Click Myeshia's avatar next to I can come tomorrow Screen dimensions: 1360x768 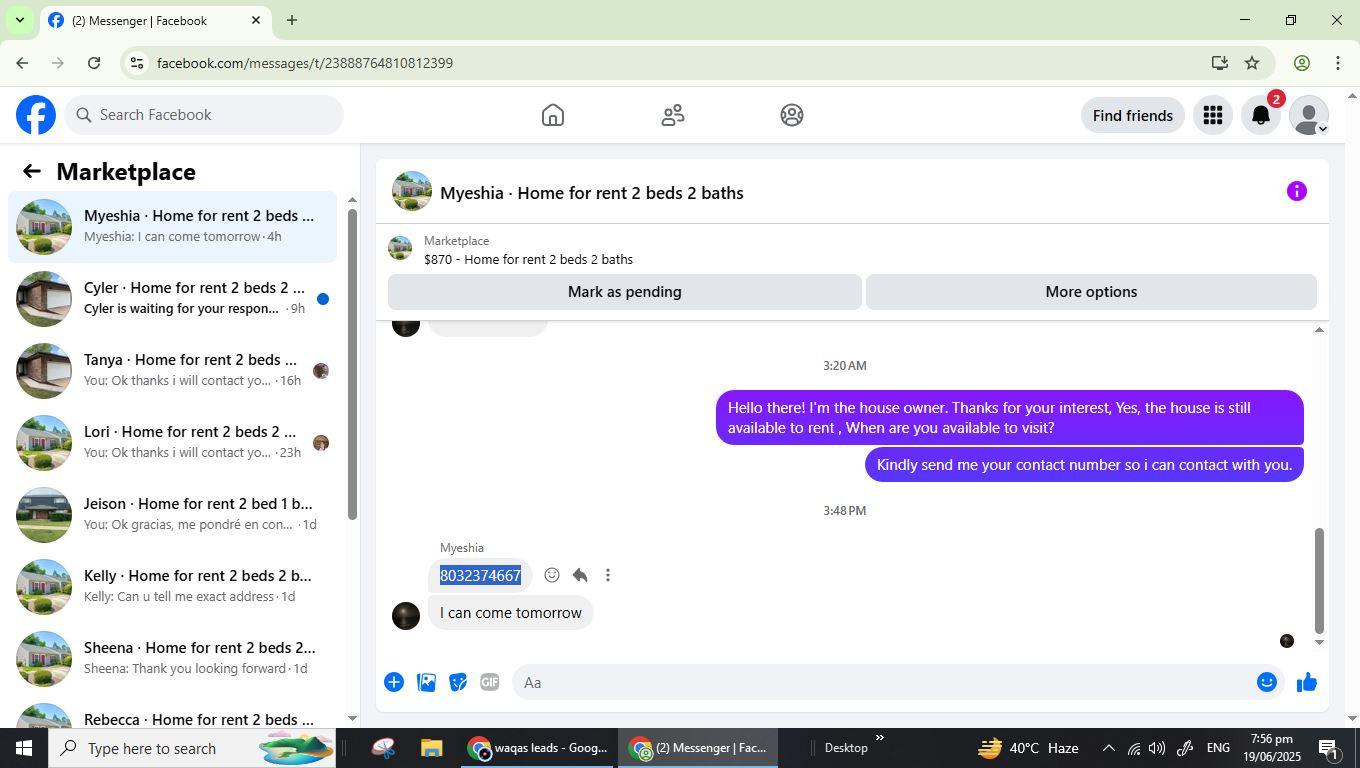(406, 615)
